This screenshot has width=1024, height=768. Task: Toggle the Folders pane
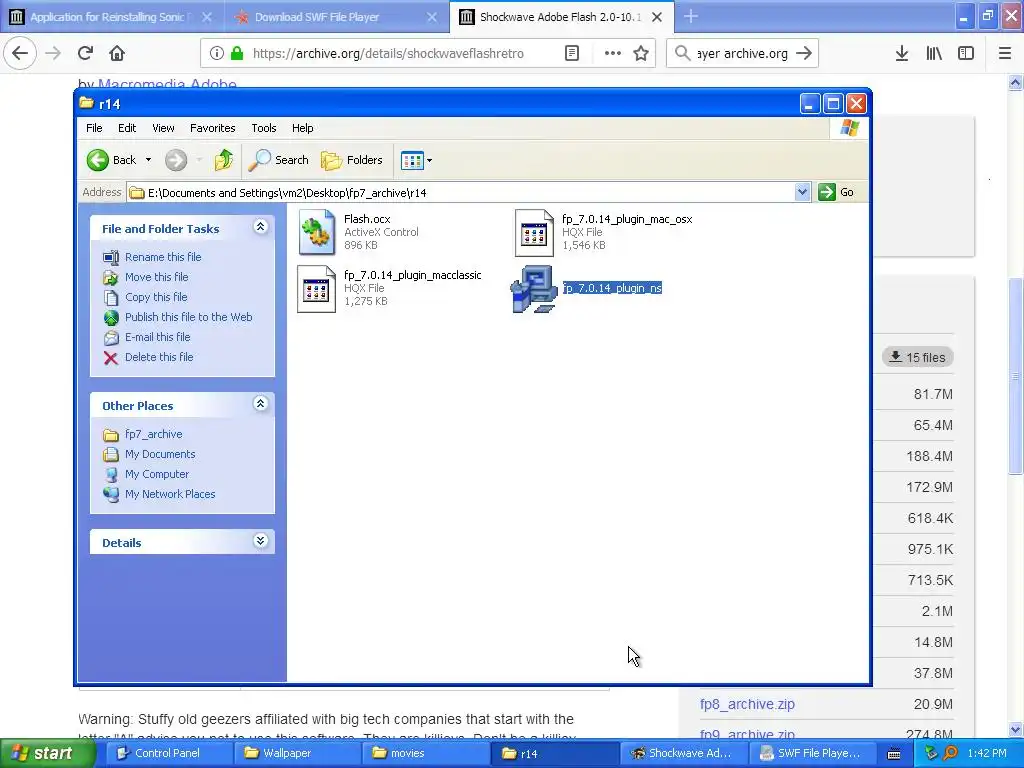[x=351, y=160]
